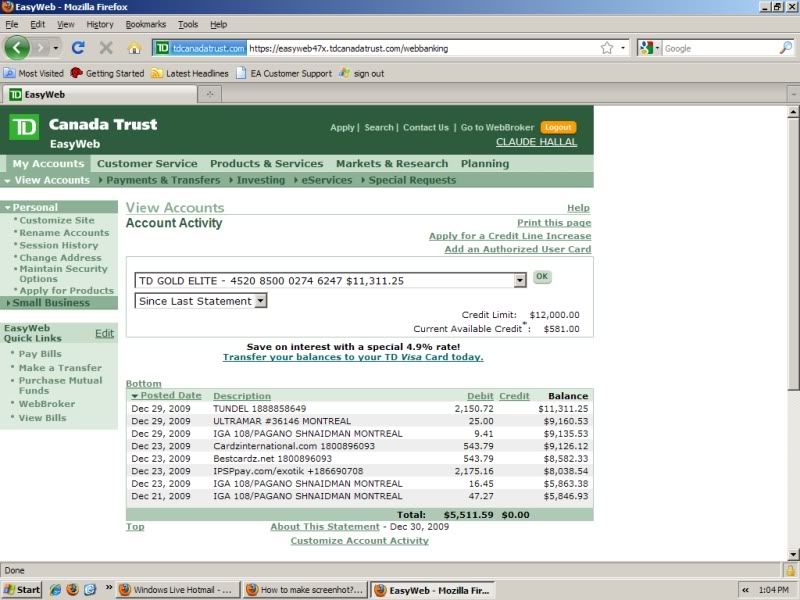Bookmark this page with the star icon
800x600 pixels.
[607, 48]
